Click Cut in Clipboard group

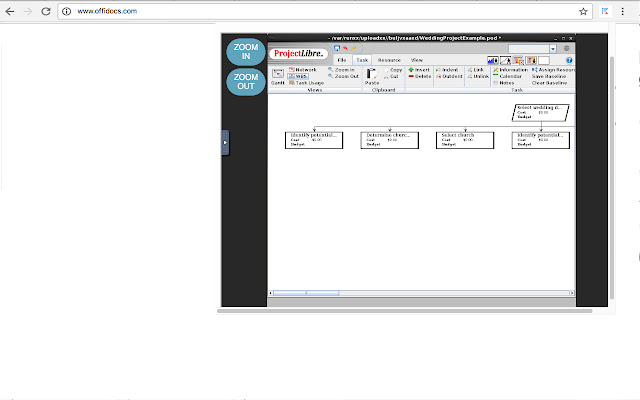pos(391,76)
